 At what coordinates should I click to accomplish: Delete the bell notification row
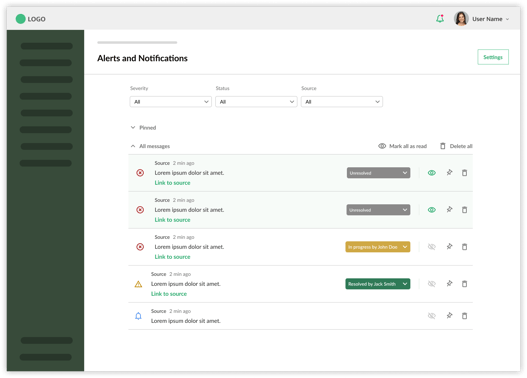(464, 316)
